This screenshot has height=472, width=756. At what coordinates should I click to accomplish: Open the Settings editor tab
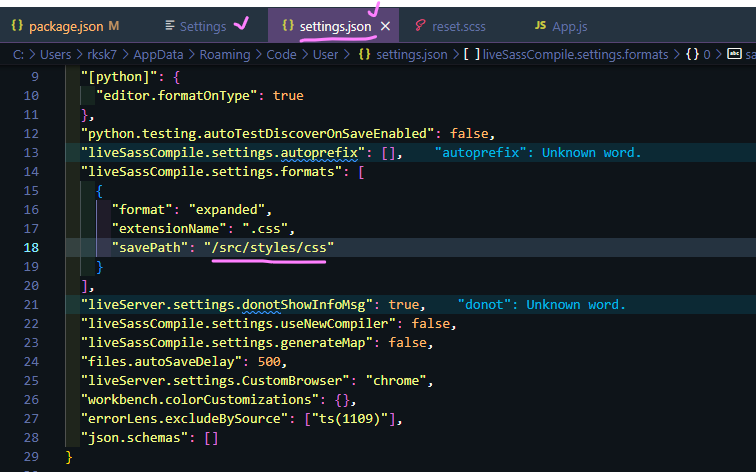pos(203,27)
